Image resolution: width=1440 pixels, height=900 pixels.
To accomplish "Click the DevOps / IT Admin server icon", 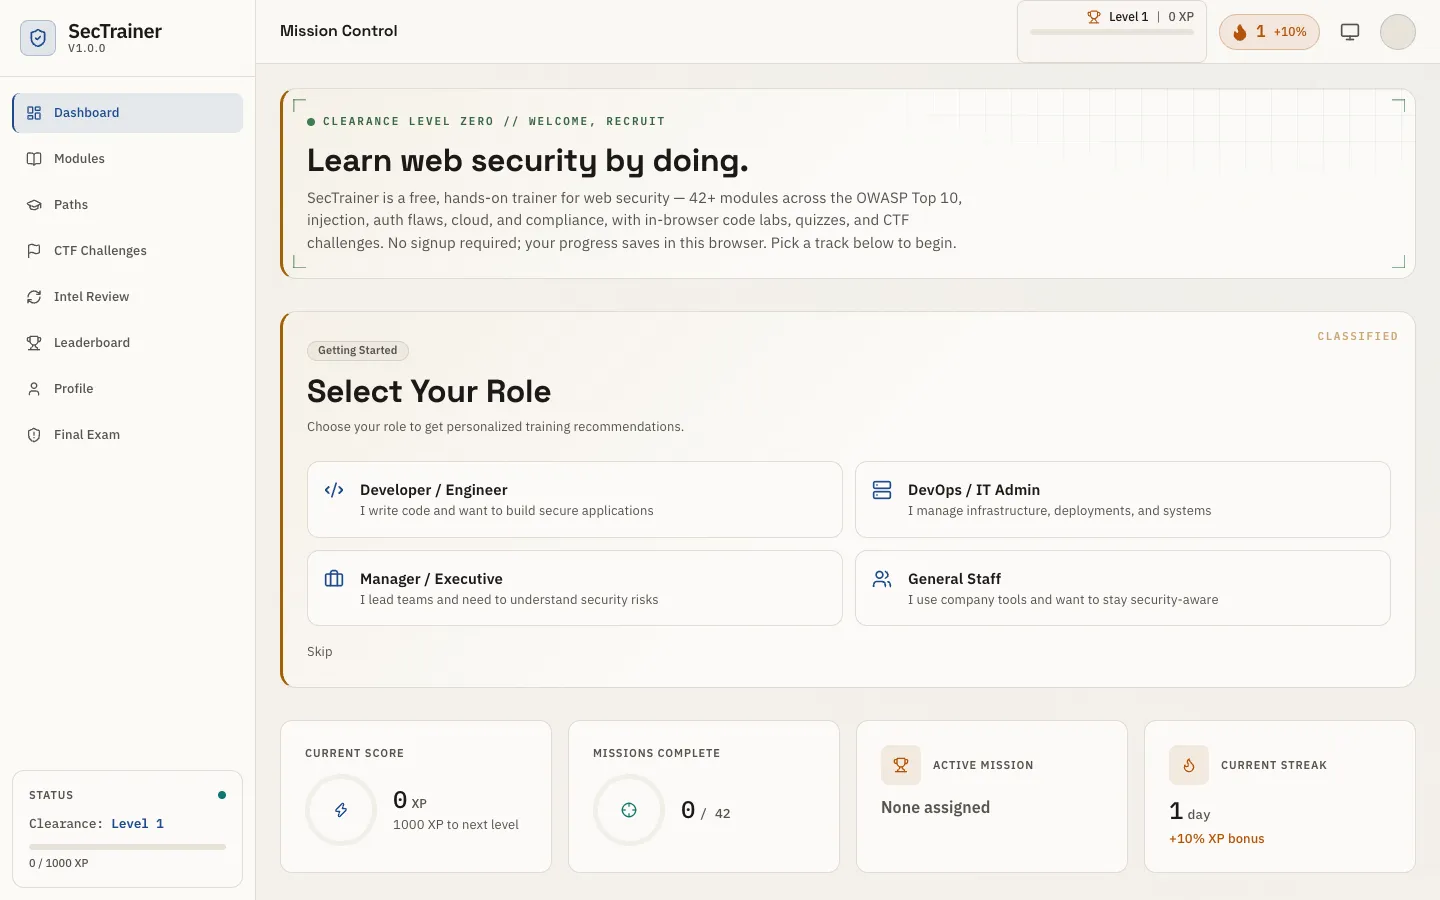I will click(882, 490).
